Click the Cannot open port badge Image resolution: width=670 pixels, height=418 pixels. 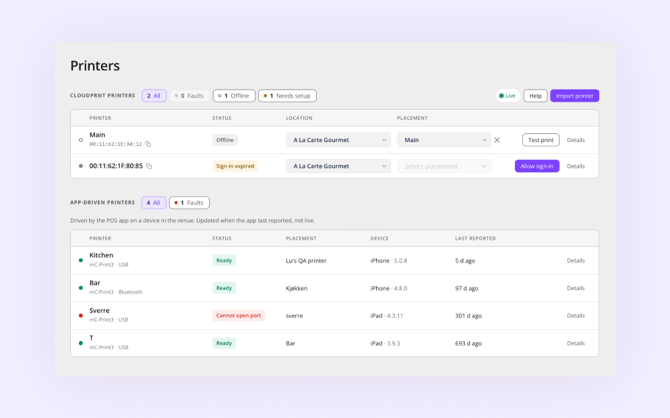tap(238, 315)
